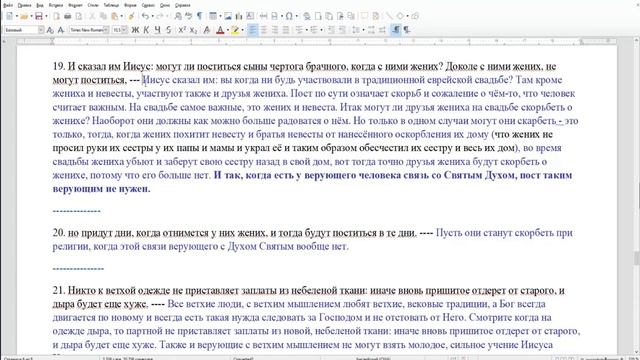This screenshot has width=640, height=360.
Task: Expand the highlight color dropdown arrow
Action: tap(242, 30)
